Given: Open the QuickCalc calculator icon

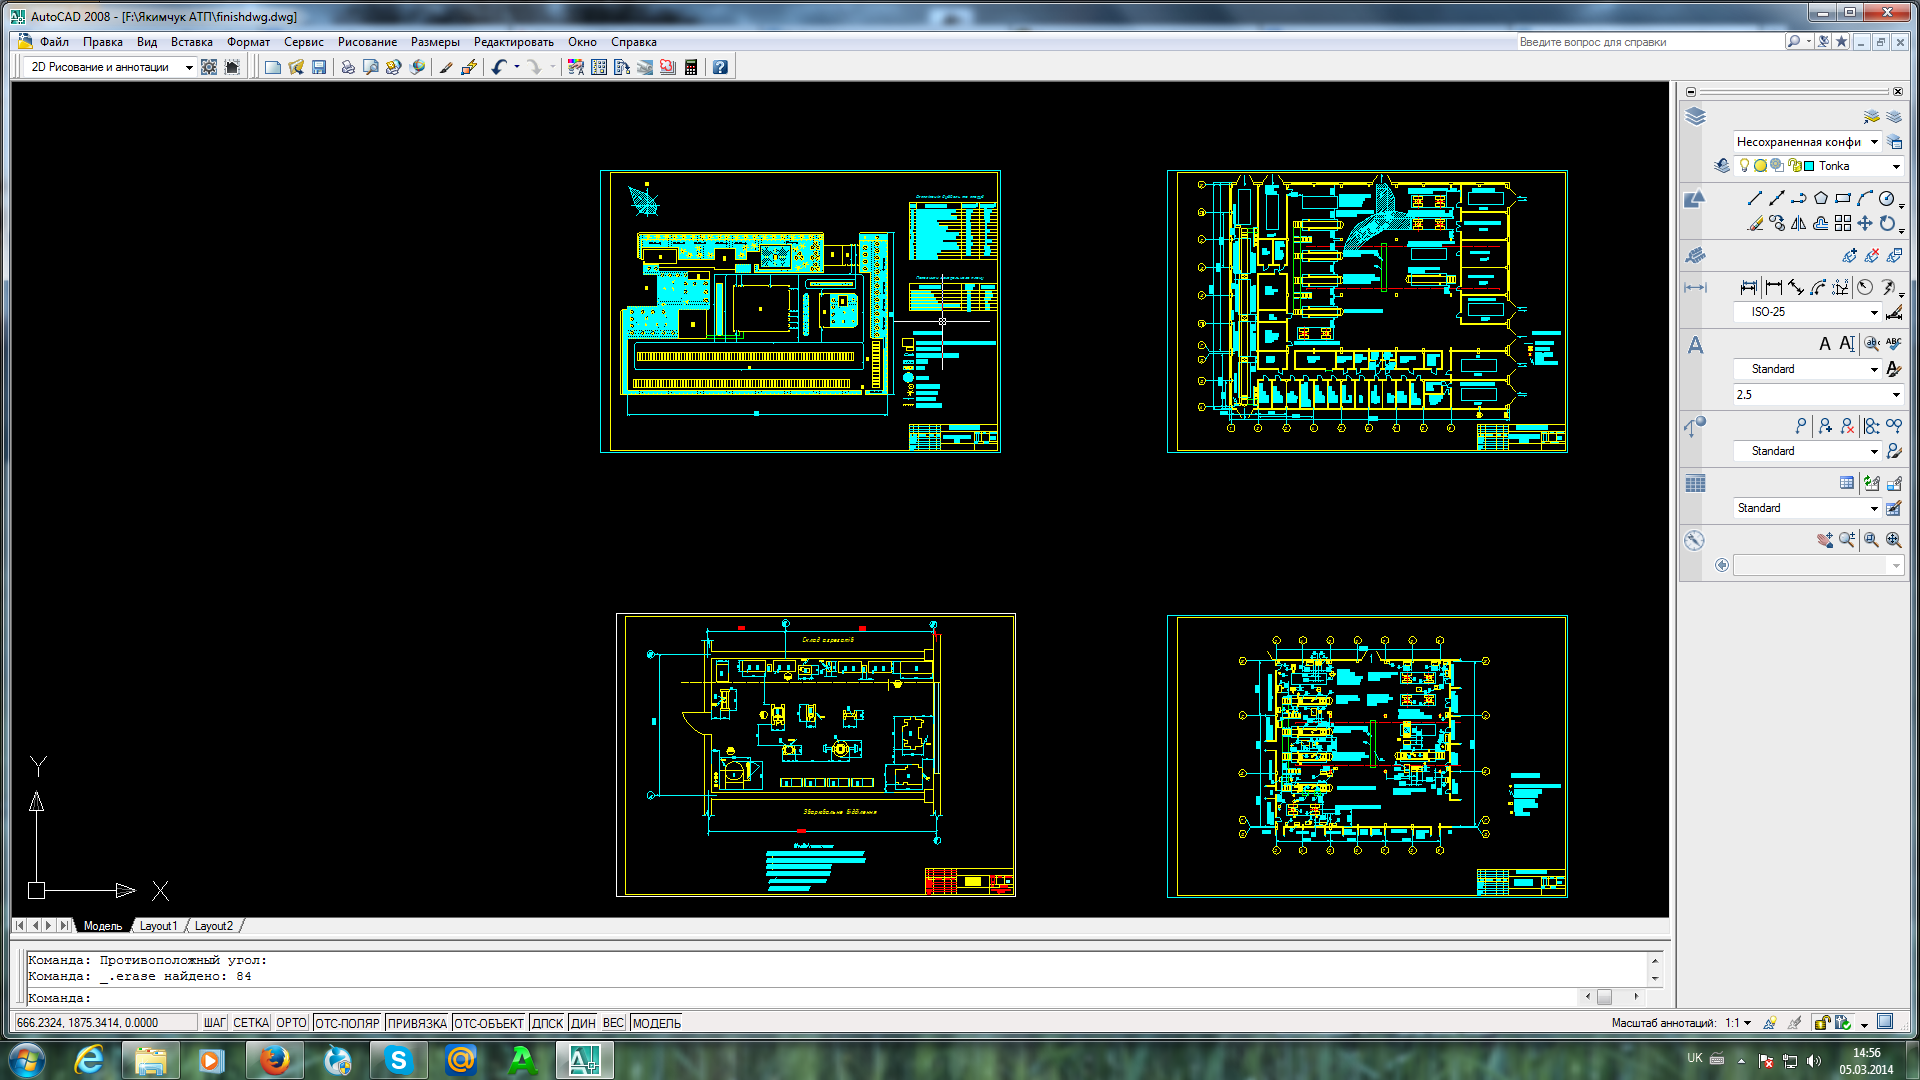Looking at the screenshot, I should point(691,67).
